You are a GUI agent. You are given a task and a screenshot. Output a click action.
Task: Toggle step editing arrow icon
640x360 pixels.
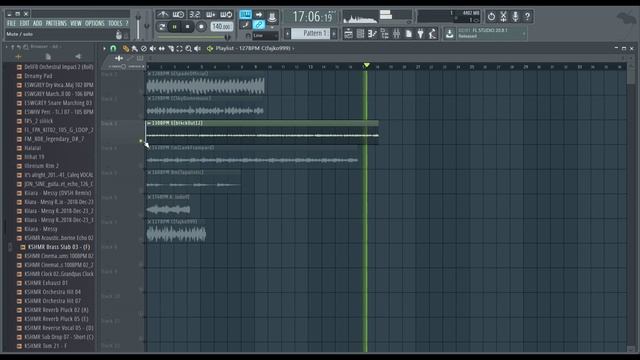click(259, 15)
